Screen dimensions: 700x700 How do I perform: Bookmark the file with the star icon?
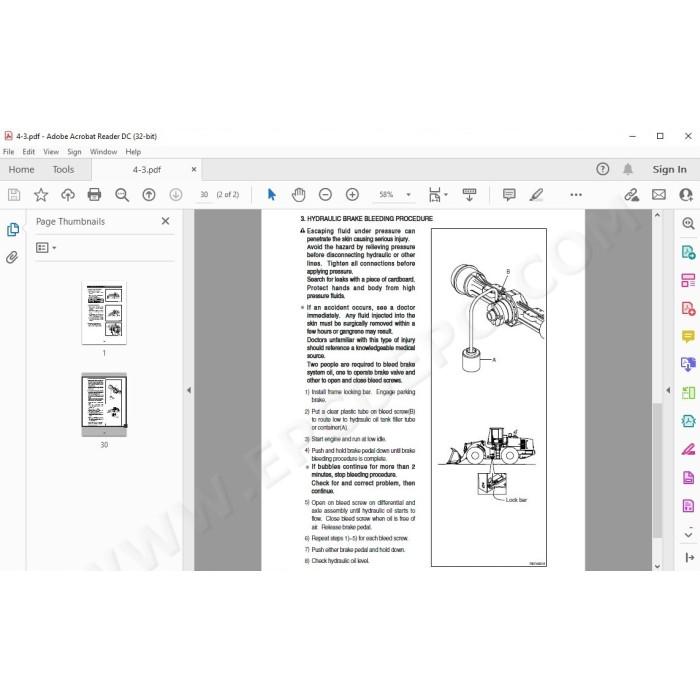41,195
